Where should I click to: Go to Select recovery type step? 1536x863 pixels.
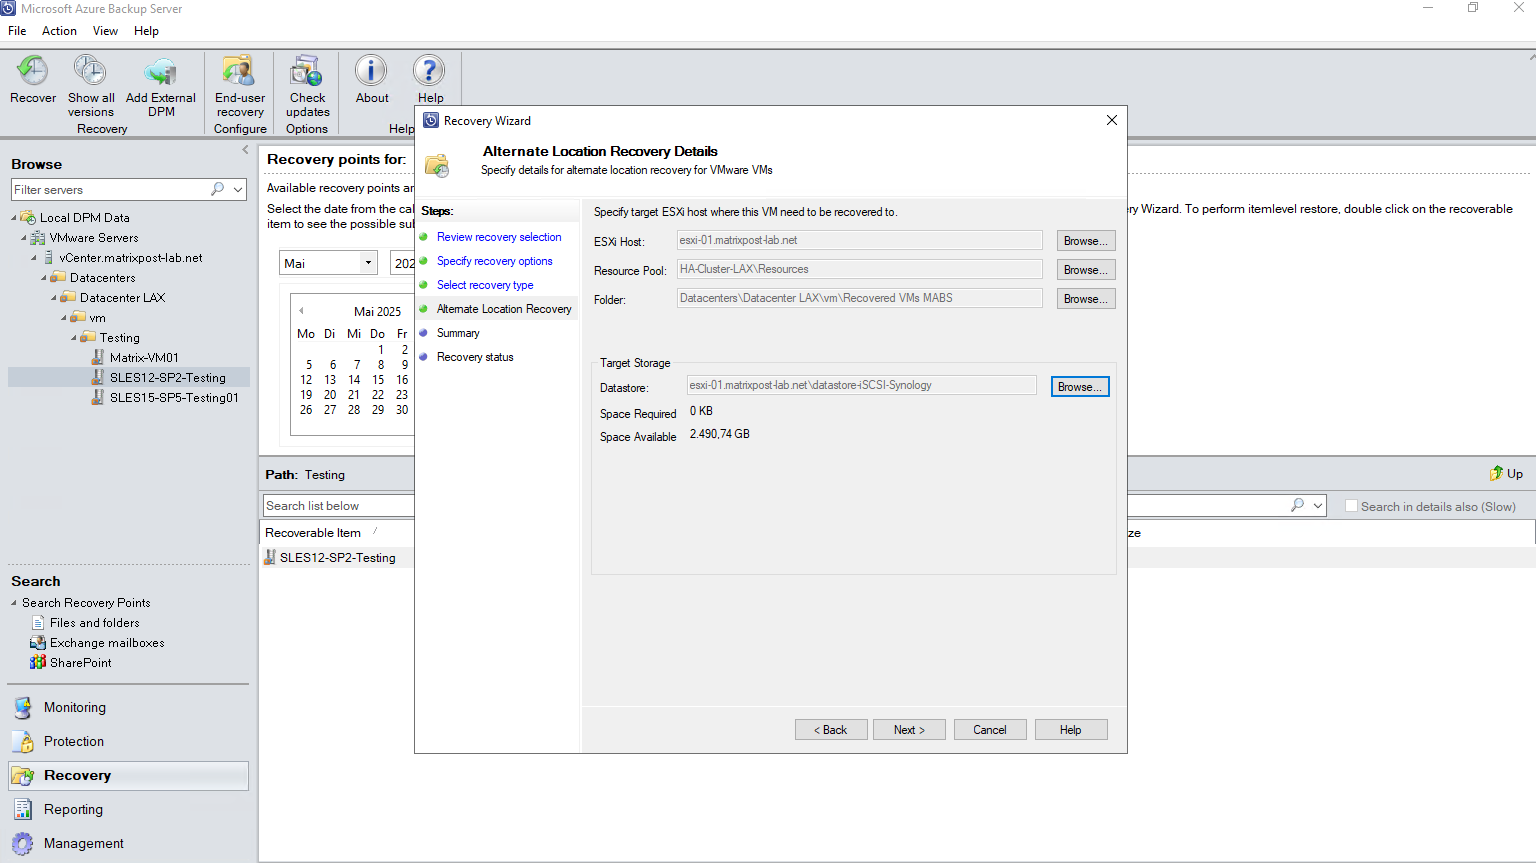coord(485,285)
